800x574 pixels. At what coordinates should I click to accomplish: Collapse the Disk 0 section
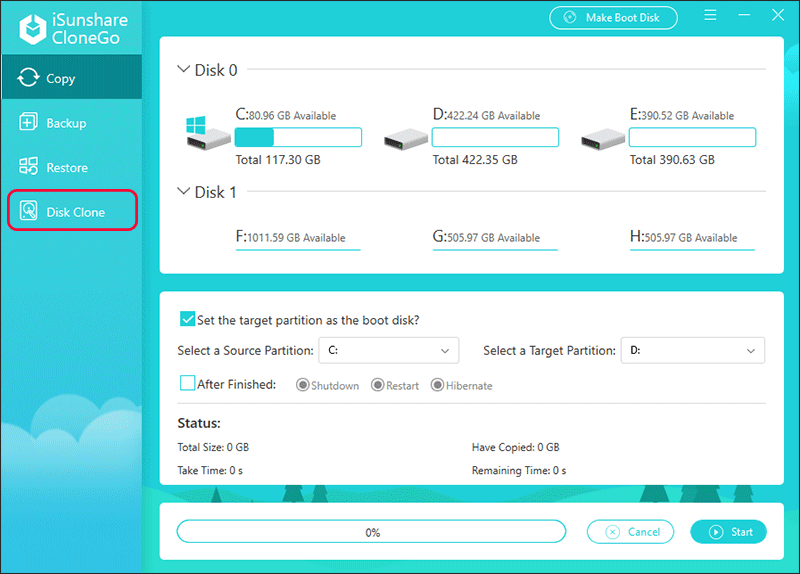pyautogui.click(x=183, y=70)
